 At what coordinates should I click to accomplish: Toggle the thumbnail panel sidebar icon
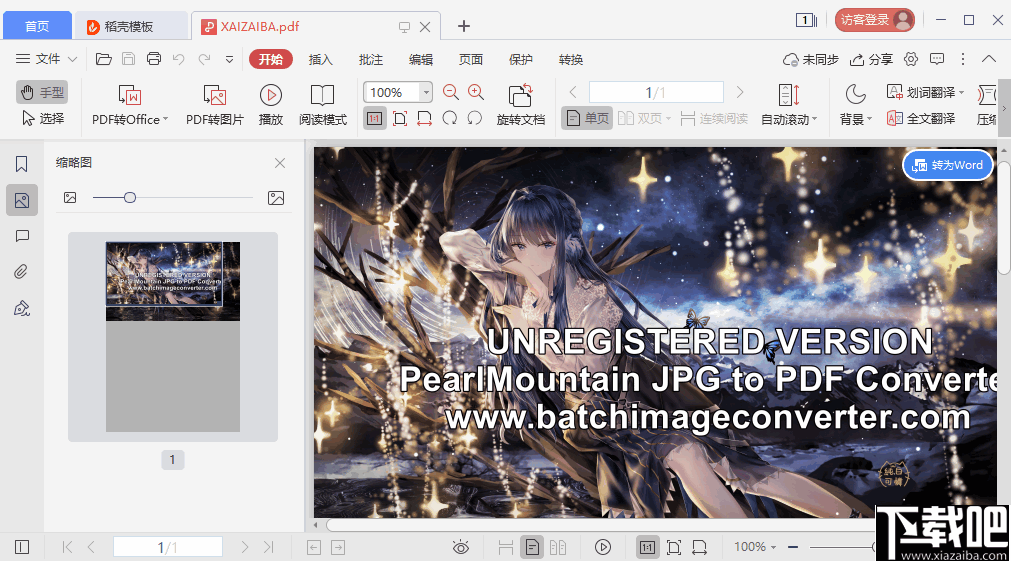21,200
